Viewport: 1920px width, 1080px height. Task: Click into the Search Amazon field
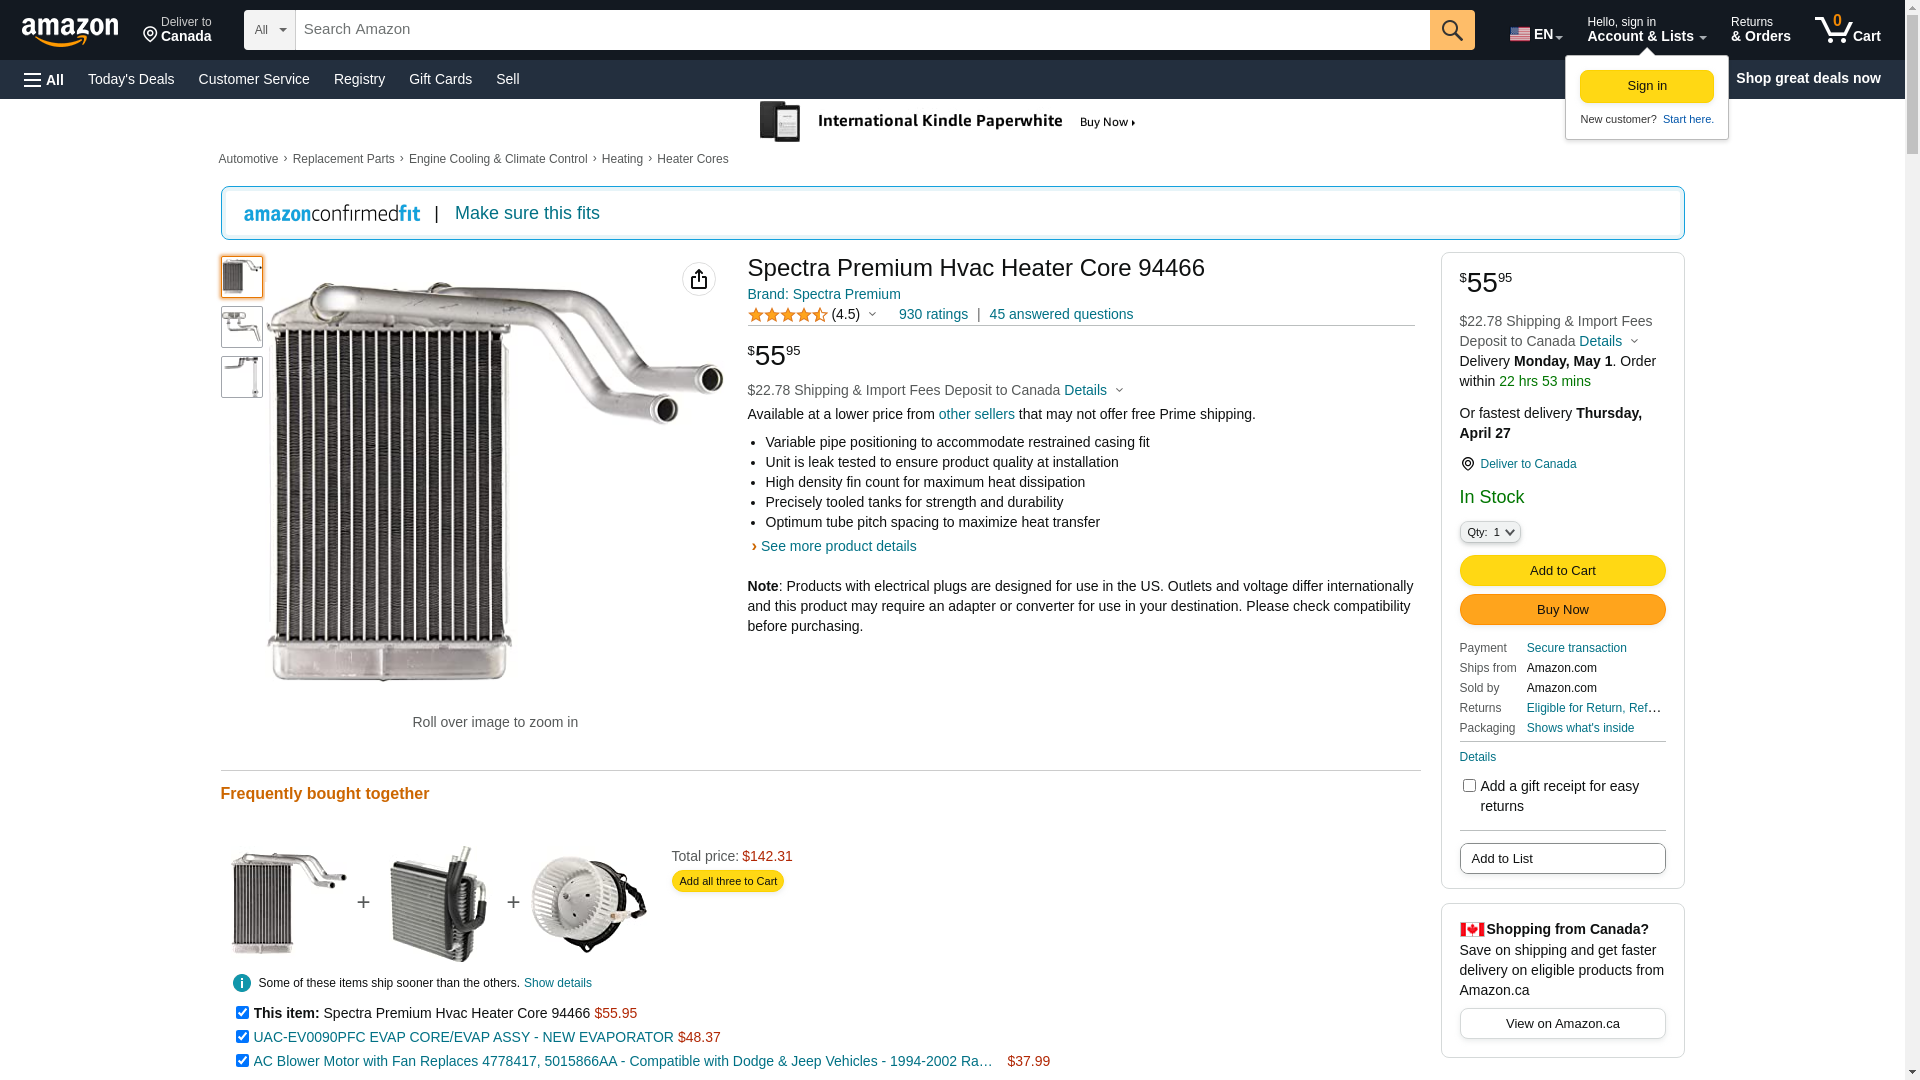[862, 30]
